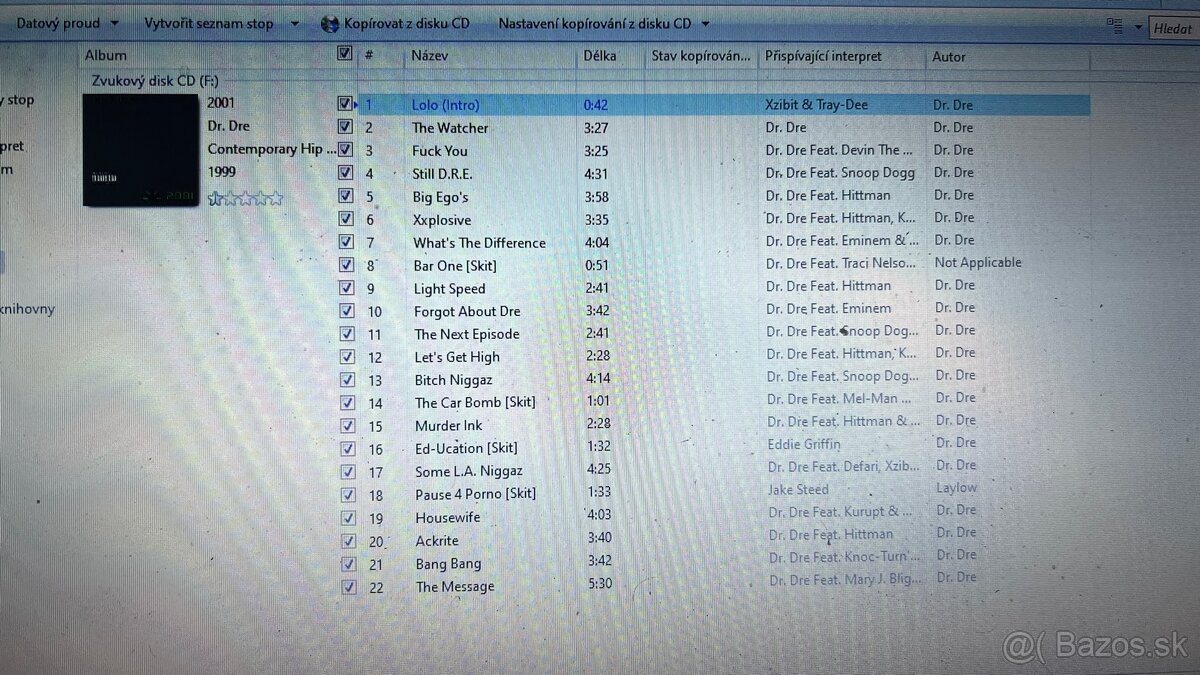Viewport: 1200px width, 675px height.
Task: Sort tracks by the Autor column
Action: (x=949, y=57)
